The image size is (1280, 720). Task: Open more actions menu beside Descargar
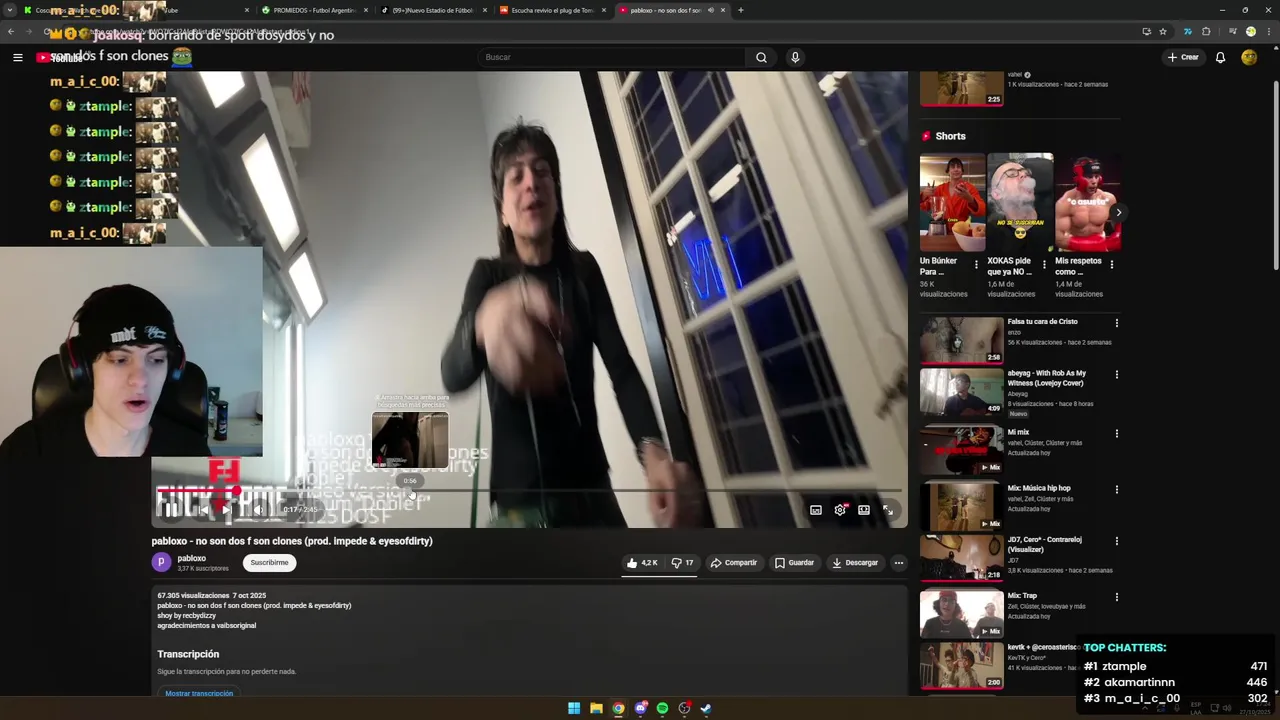(898, 563)
